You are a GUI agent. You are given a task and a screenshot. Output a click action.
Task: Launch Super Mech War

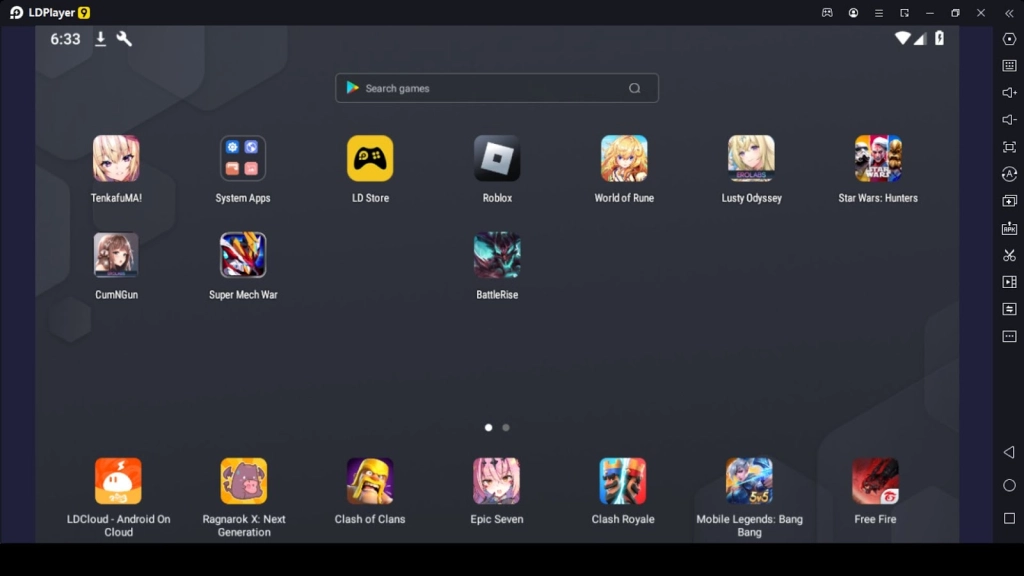pos(243,255)
